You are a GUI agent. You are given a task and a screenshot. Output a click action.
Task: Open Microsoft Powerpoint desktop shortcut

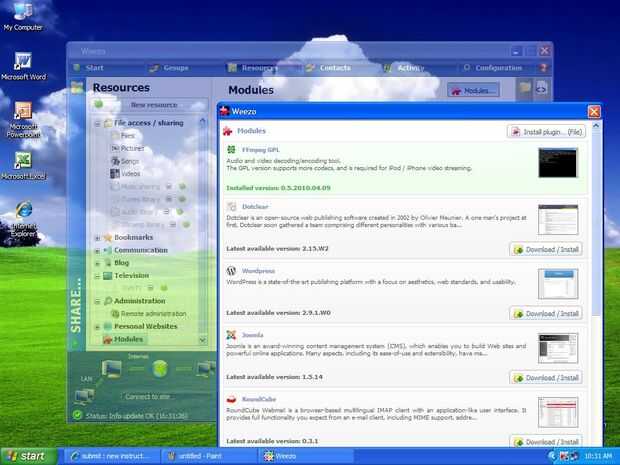[x=23, y=119]
